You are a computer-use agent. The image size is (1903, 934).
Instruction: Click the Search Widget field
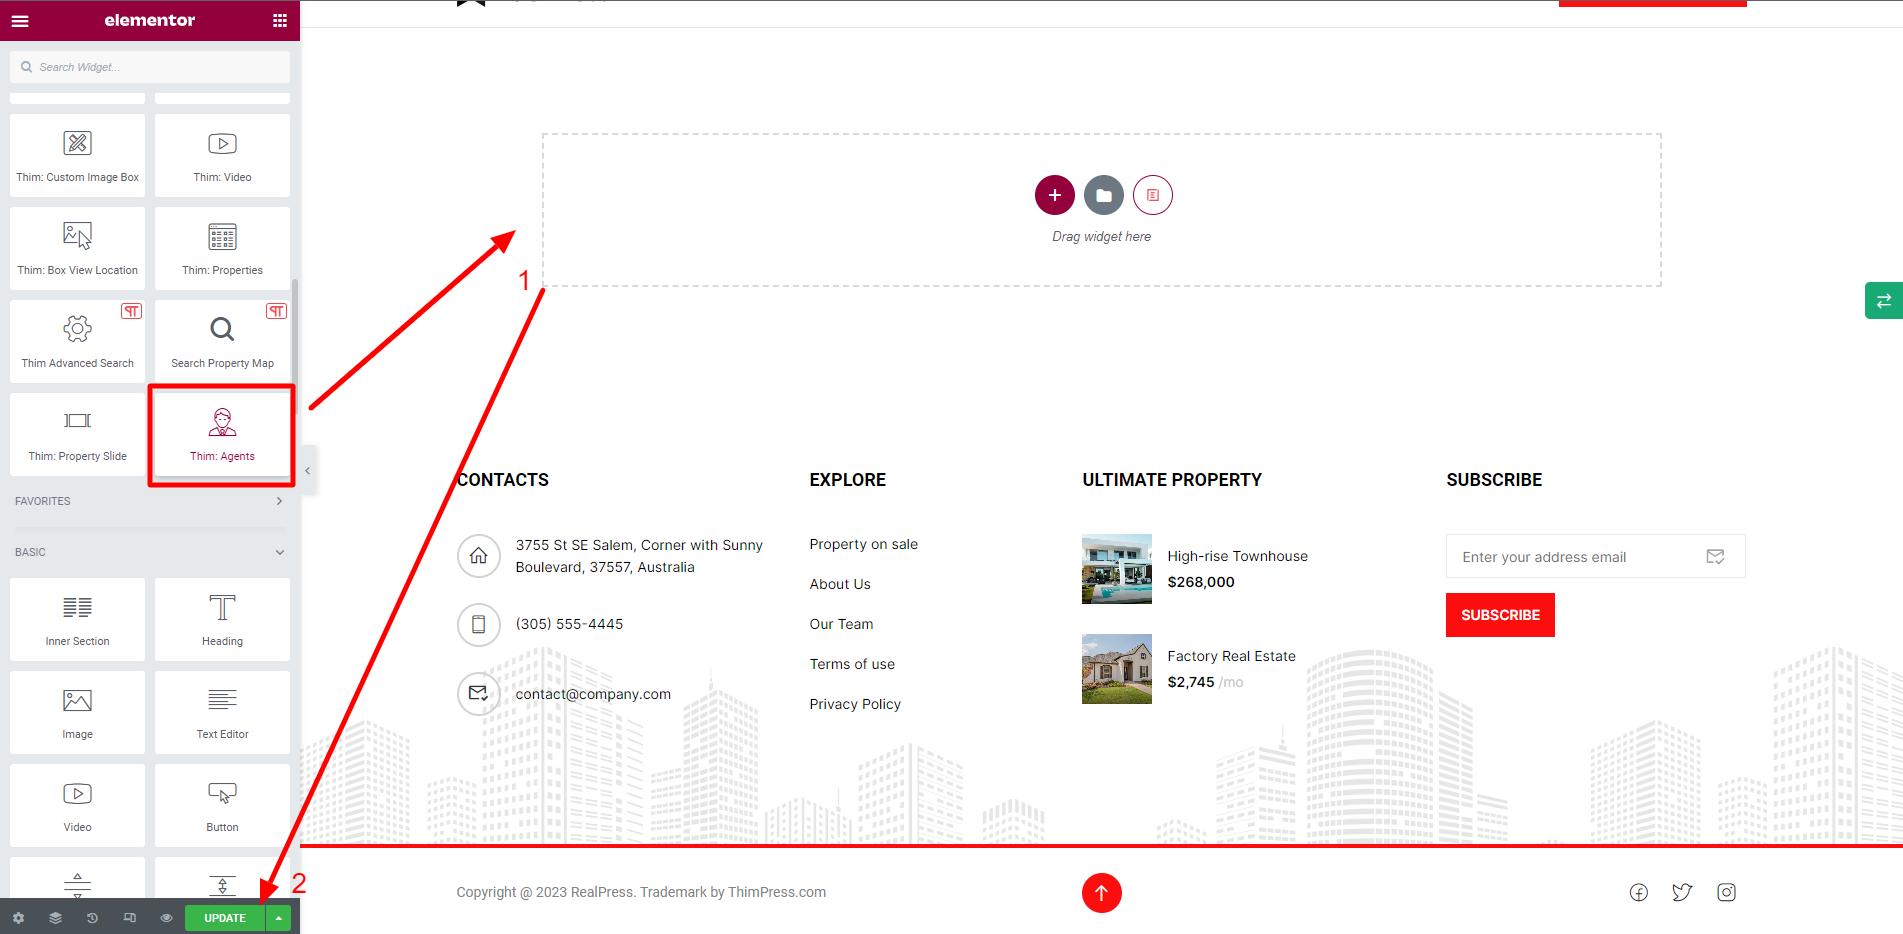150,67
